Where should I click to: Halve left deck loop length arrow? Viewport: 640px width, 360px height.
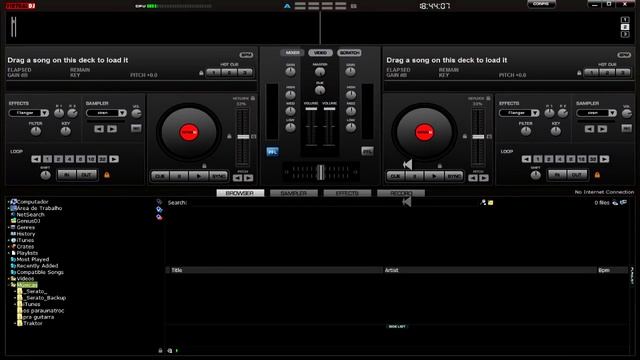pos(36,159)
